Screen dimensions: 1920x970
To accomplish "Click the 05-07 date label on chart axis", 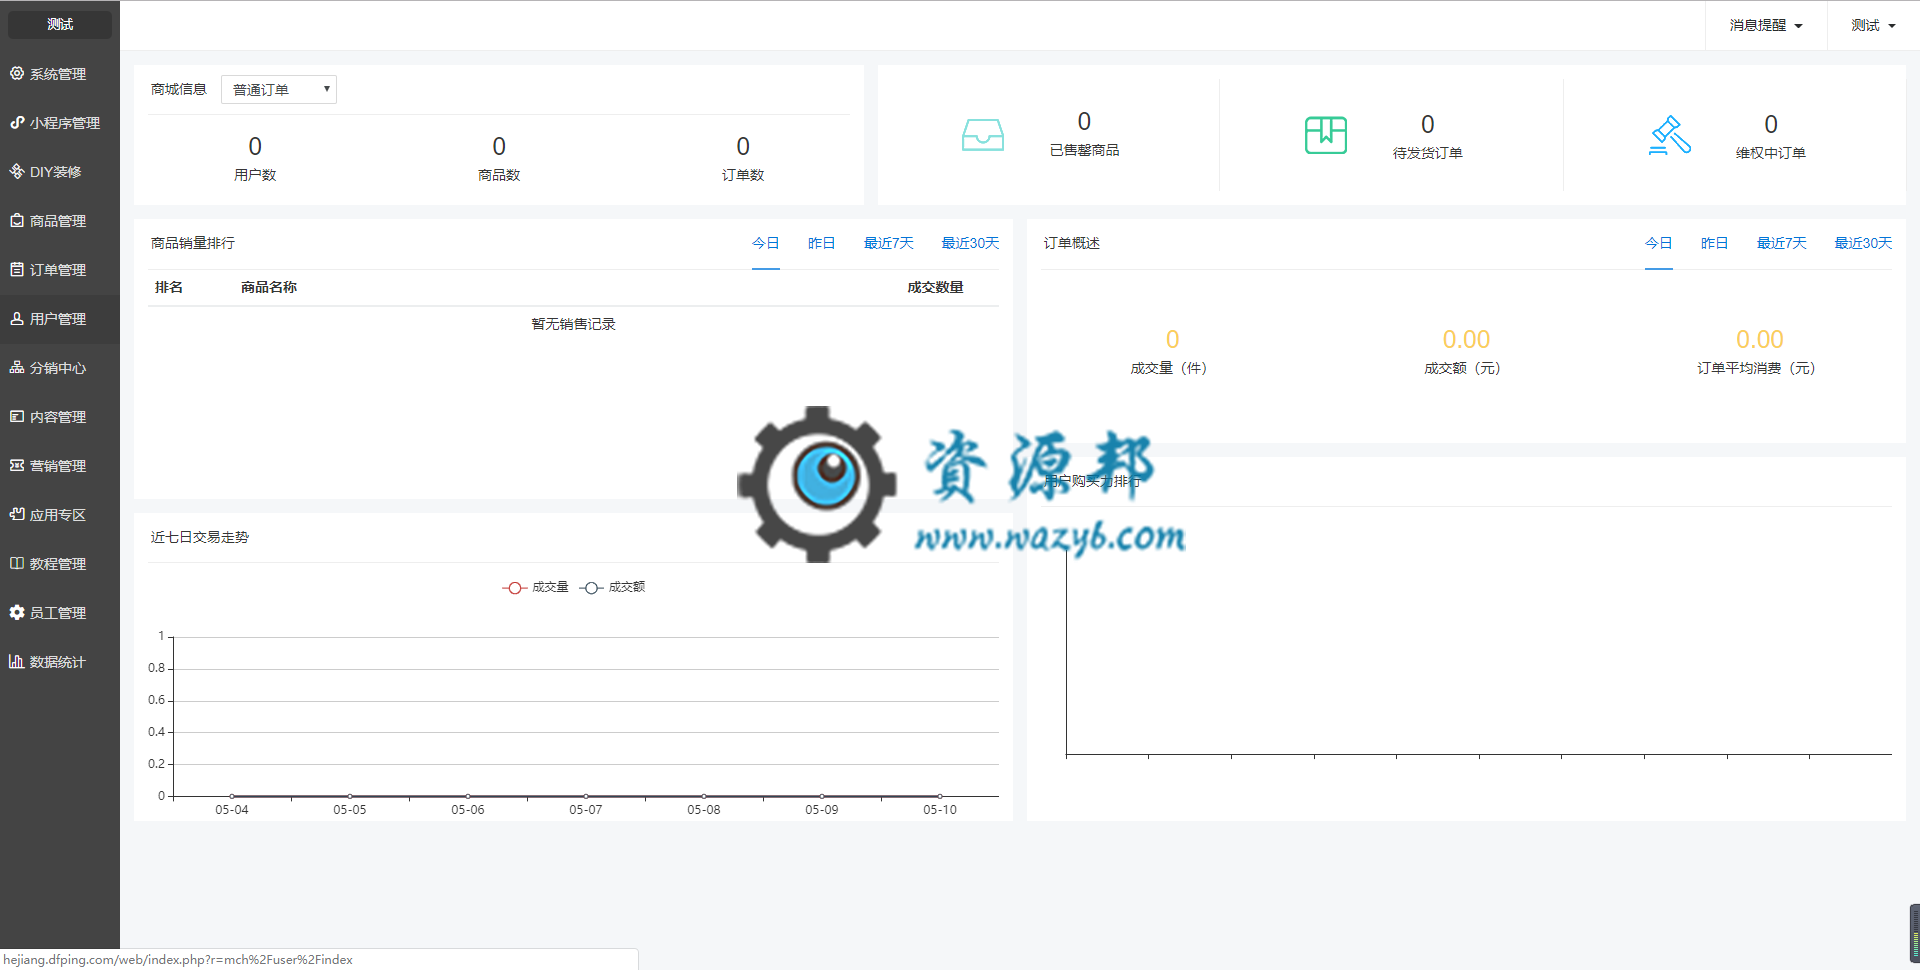I will 586,810.
